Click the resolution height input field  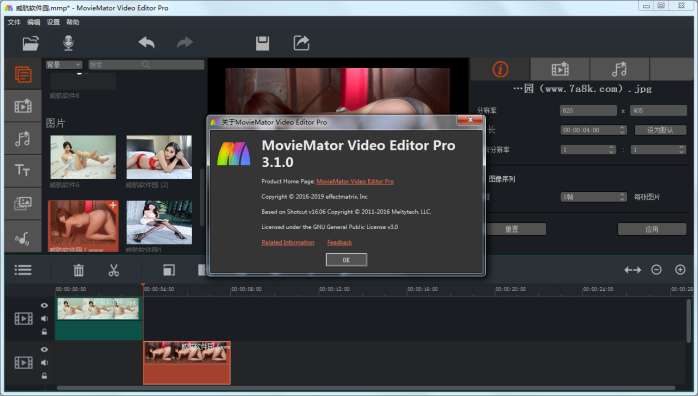tap(658, 110)
